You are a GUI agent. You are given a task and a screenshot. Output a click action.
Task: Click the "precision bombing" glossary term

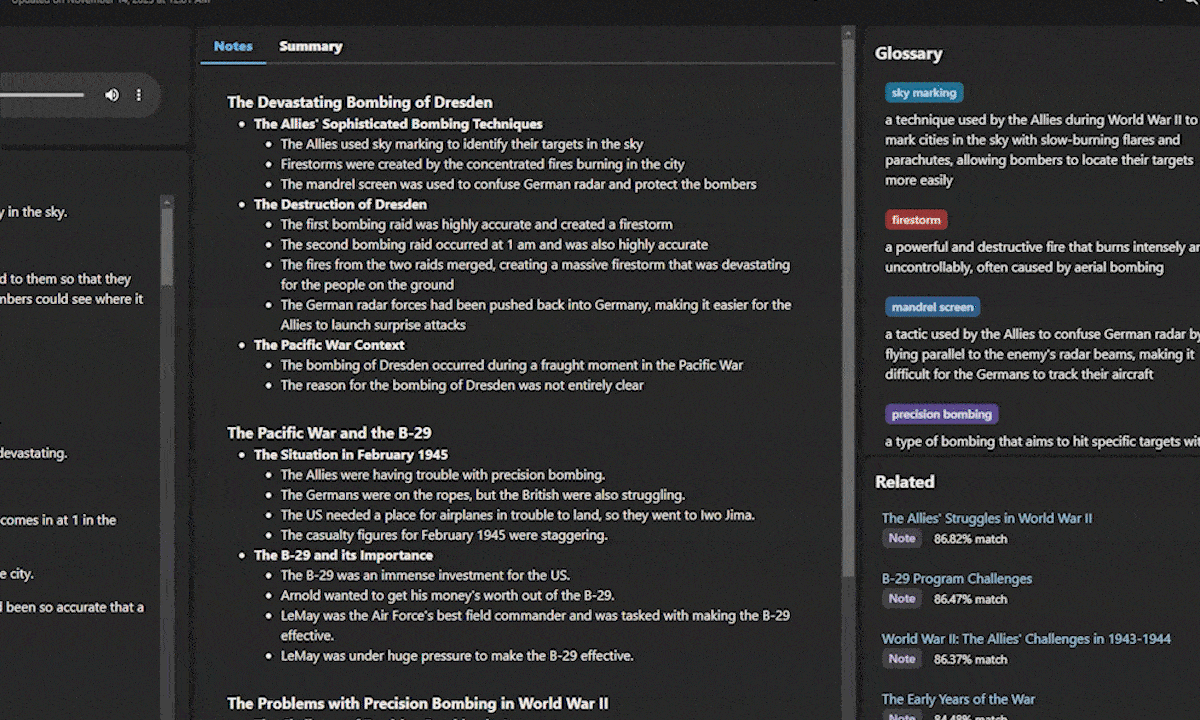click(x=941, y=413)
